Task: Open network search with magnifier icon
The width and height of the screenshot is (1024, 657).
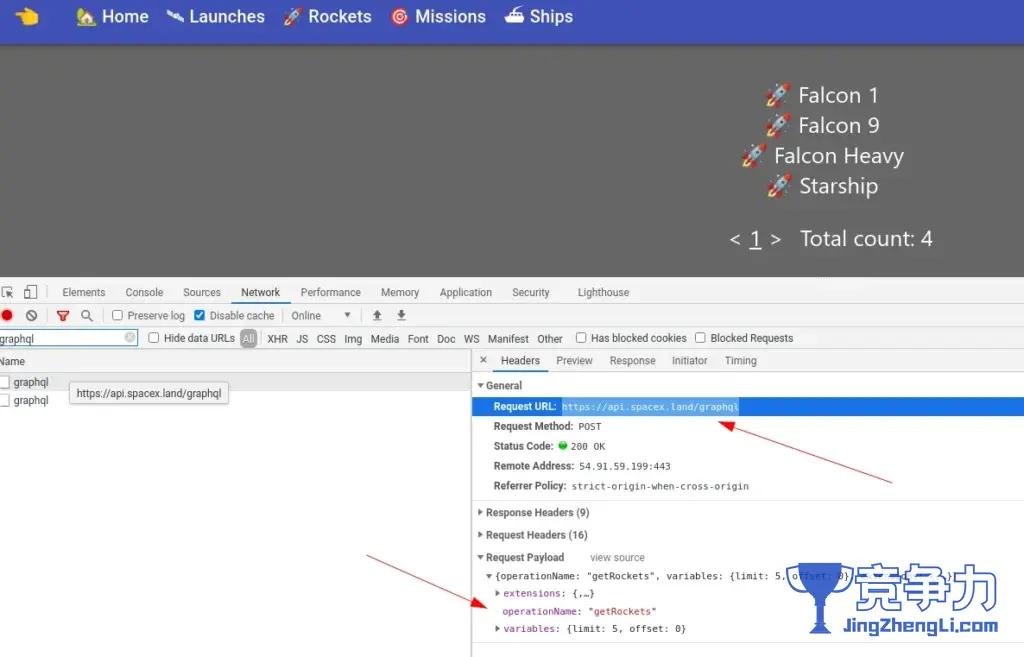Action: click(x=87, y=316)
